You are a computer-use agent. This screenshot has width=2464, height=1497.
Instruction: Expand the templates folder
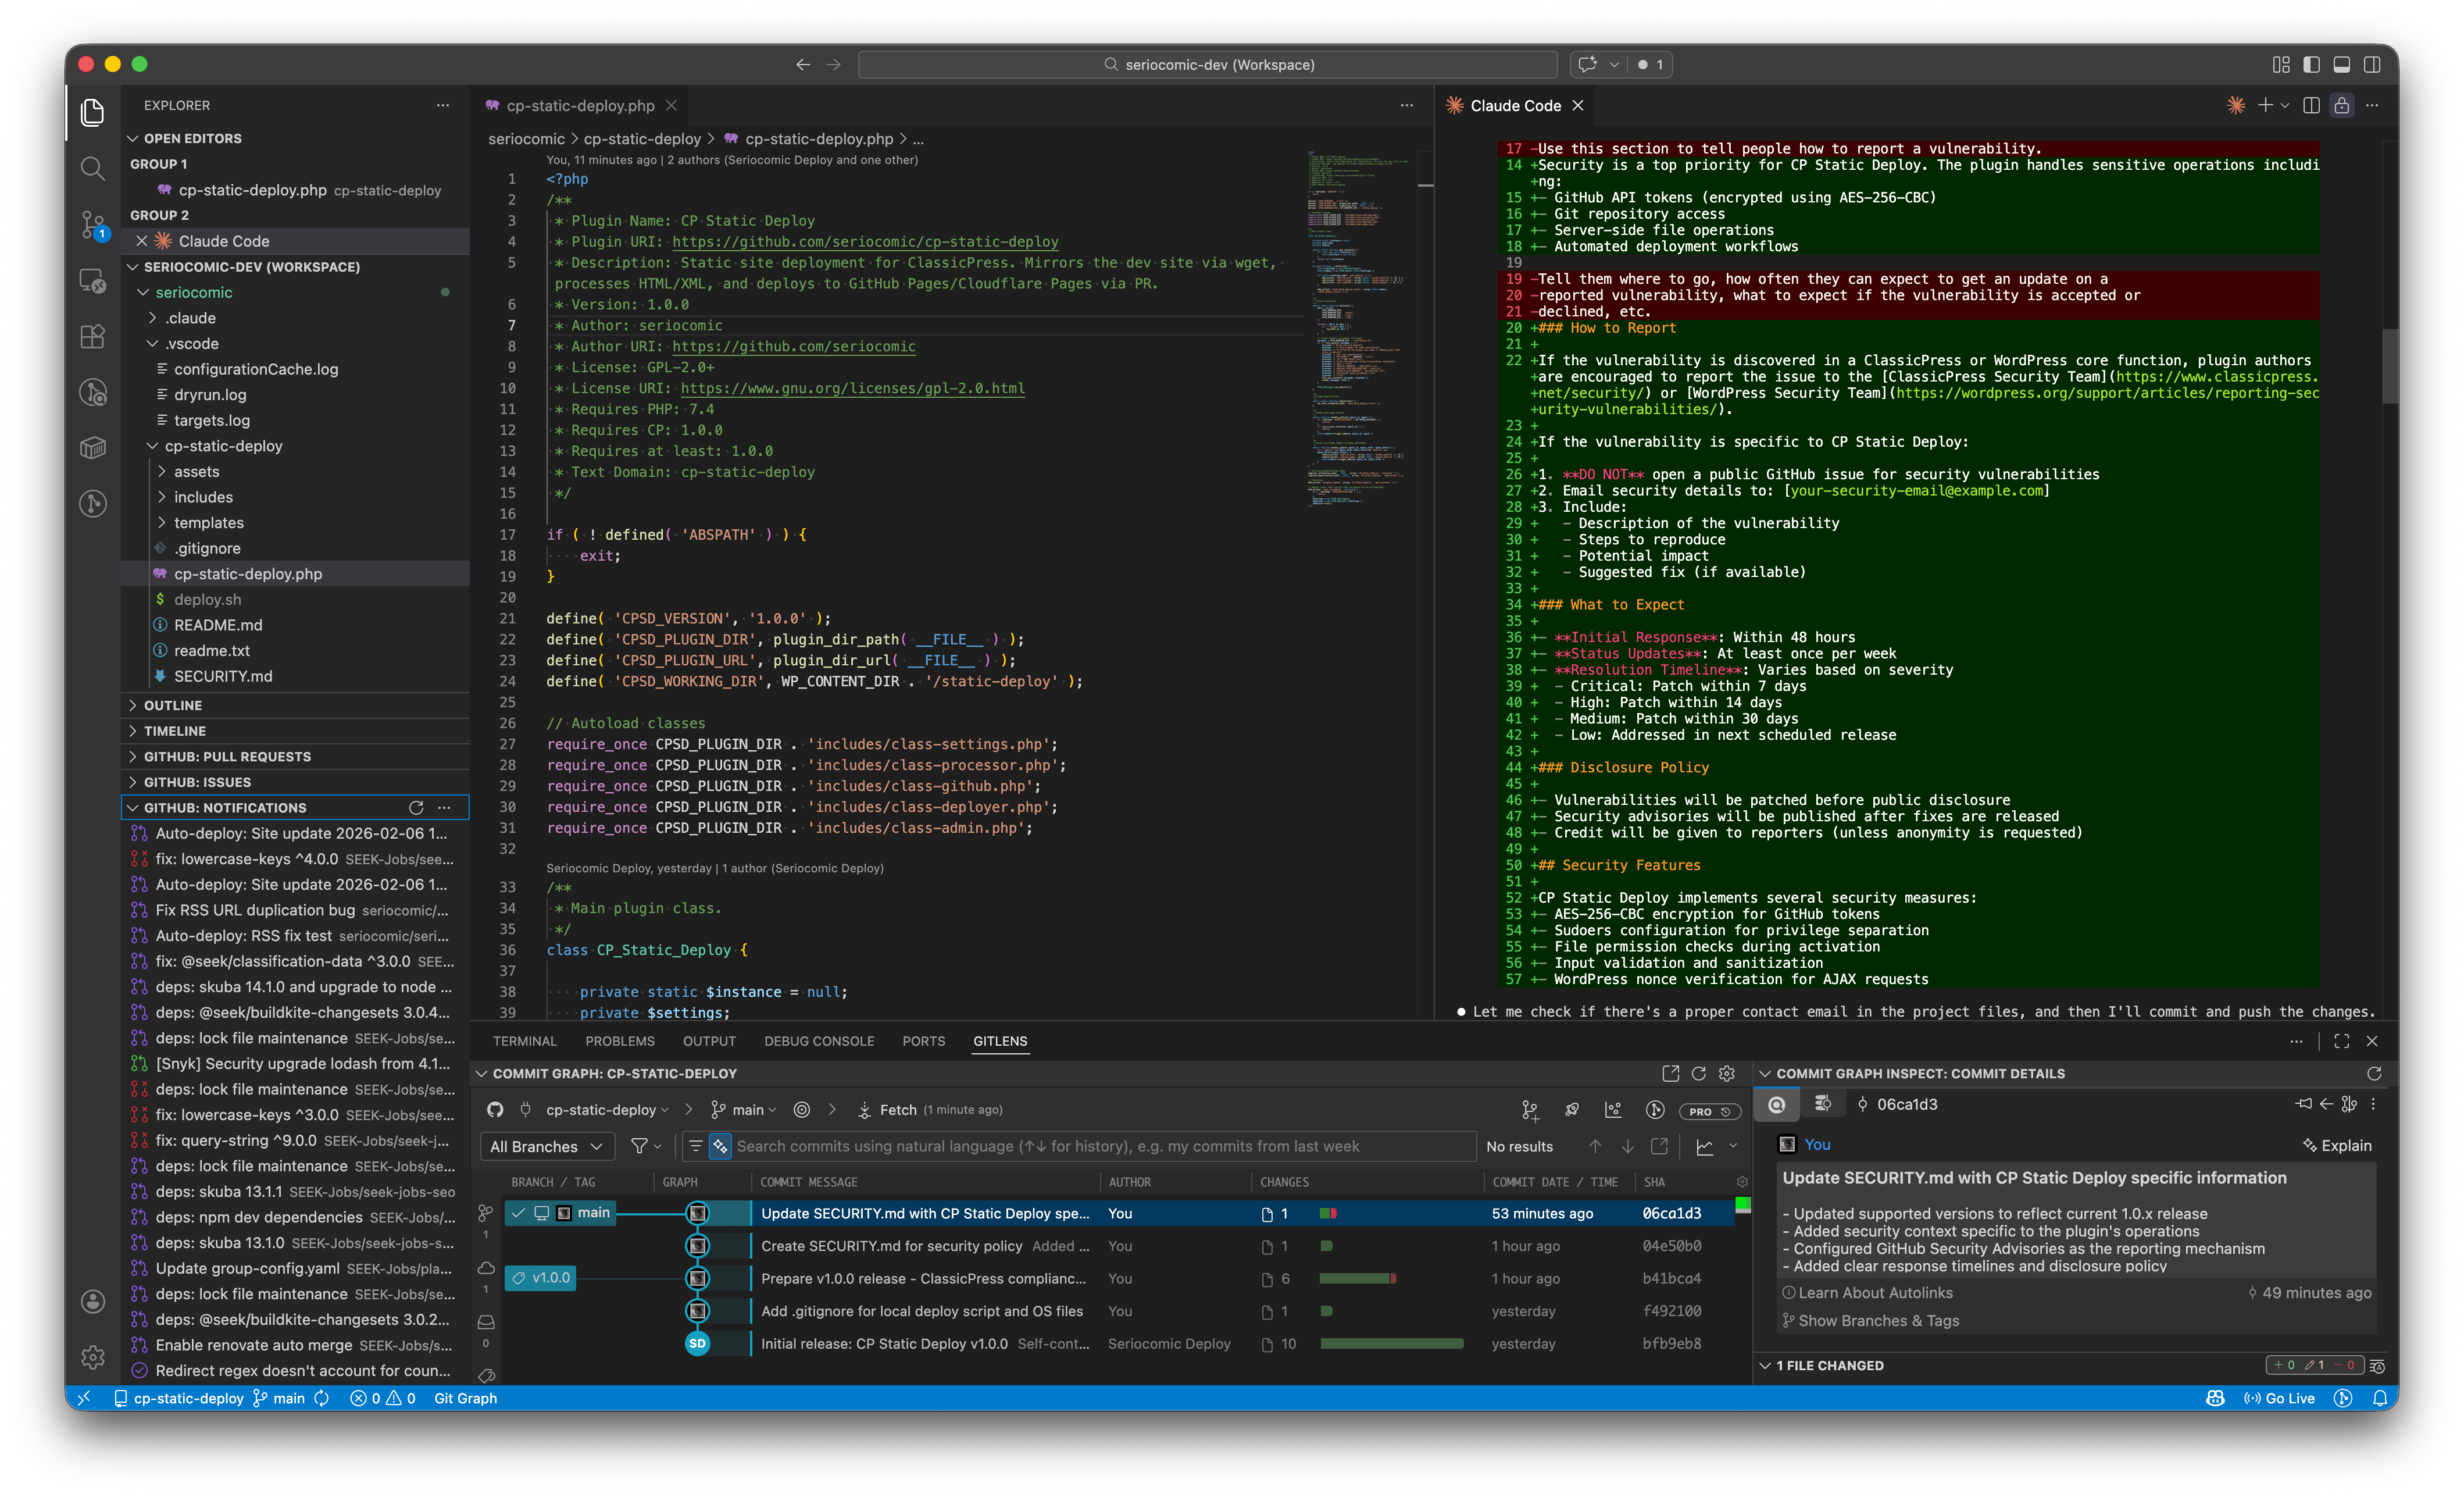[208, 522]
